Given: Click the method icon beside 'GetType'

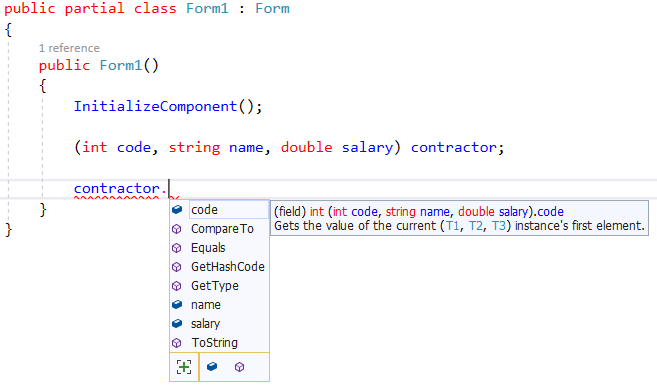Looking at the screenshot, I should click(x=177, y=286).
